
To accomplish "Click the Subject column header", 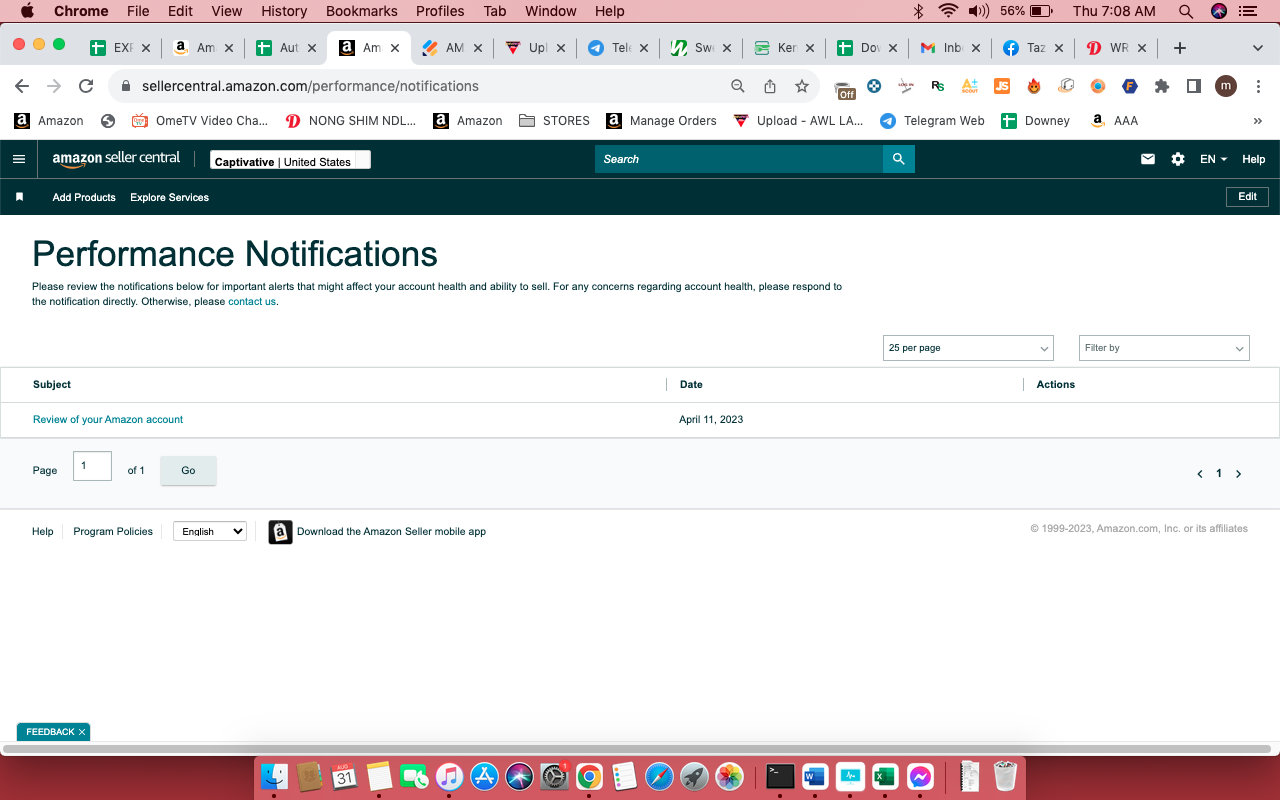I will [52, 385].
